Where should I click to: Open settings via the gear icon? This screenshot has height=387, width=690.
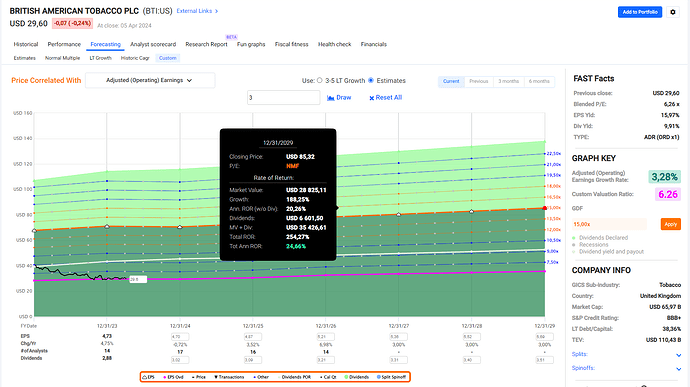[x=672, y=12]
